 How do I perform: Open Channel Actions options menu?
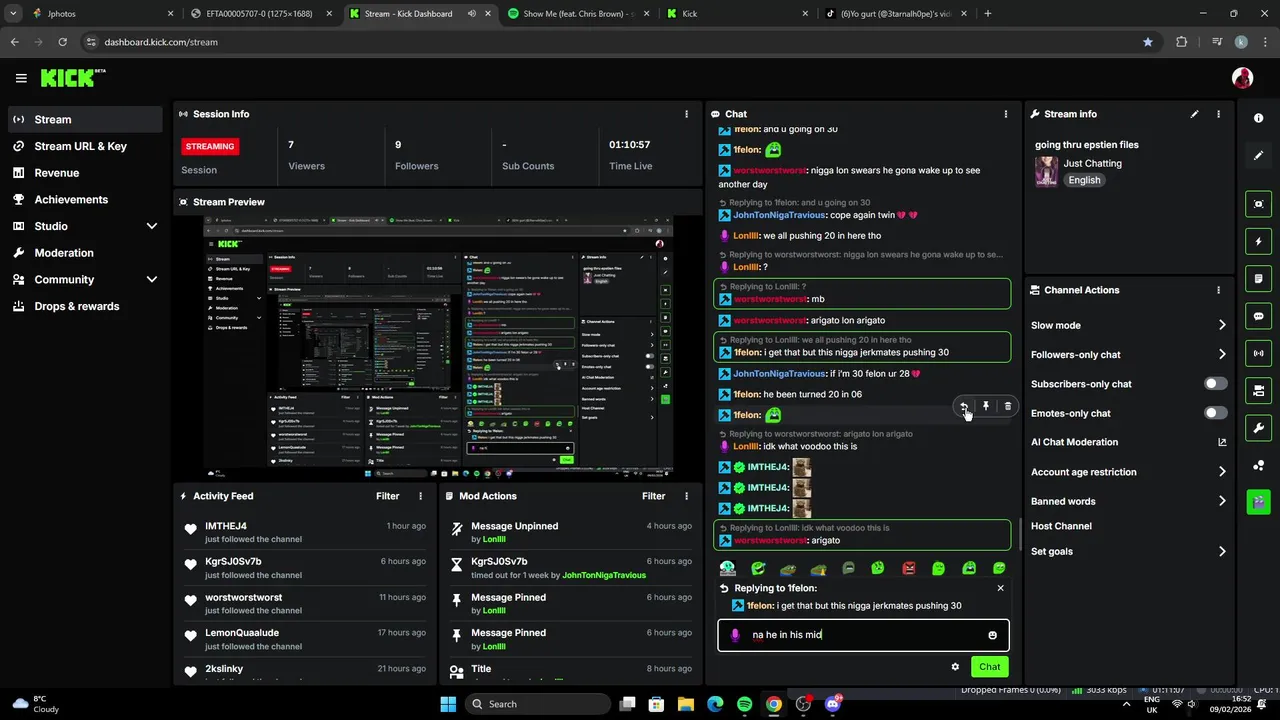point(1218,290)
